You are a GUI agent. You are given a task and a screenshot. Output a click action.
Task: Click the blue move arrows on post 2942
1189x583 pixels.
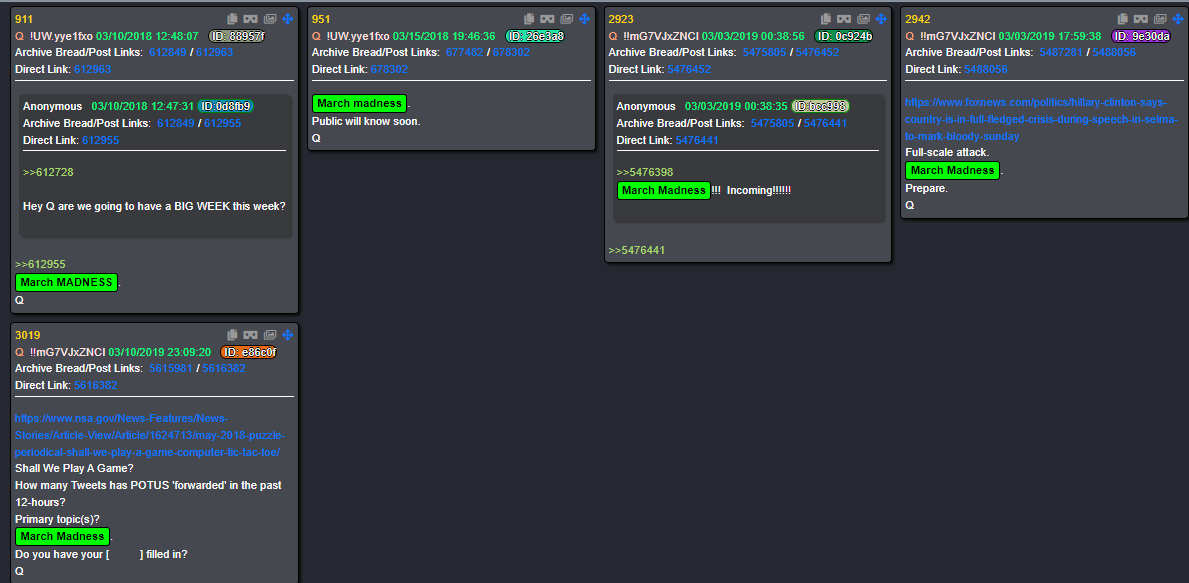(x=1178, y=19)
